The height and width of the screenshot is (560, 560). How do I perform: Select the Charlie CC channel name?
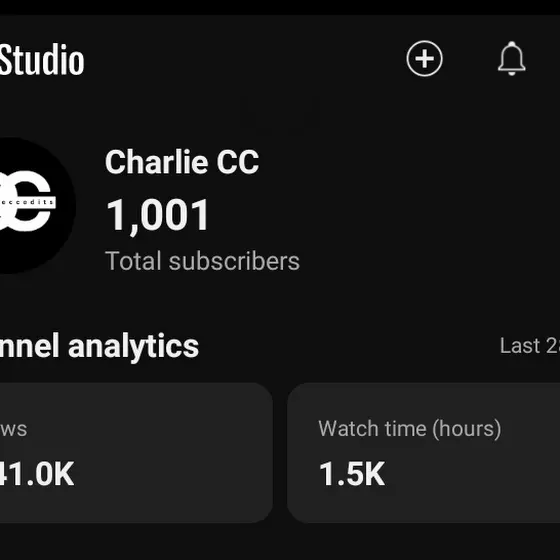(182, 162)
